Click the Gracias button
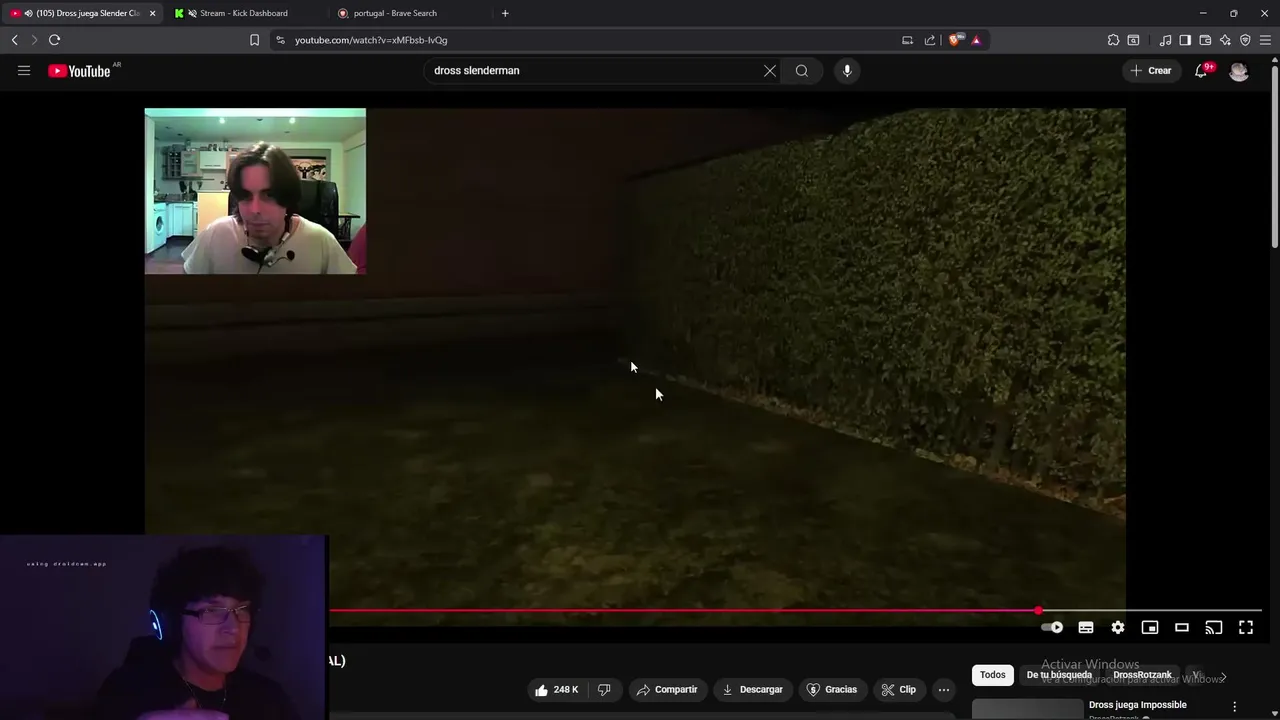This screenshot has height=720, width=1280. (832, 690)
